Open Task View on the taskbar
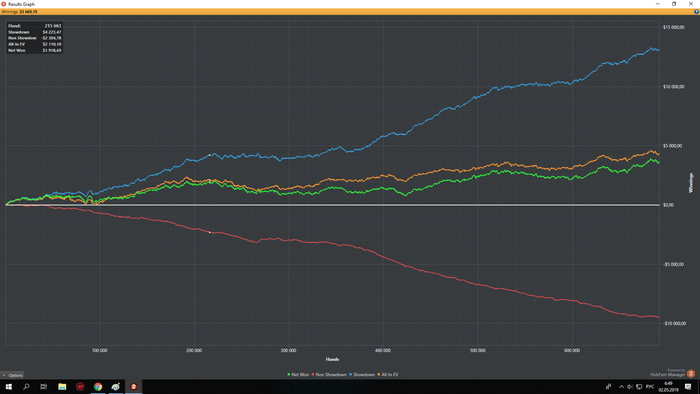700x394 pixels. (x=44, y=386)
